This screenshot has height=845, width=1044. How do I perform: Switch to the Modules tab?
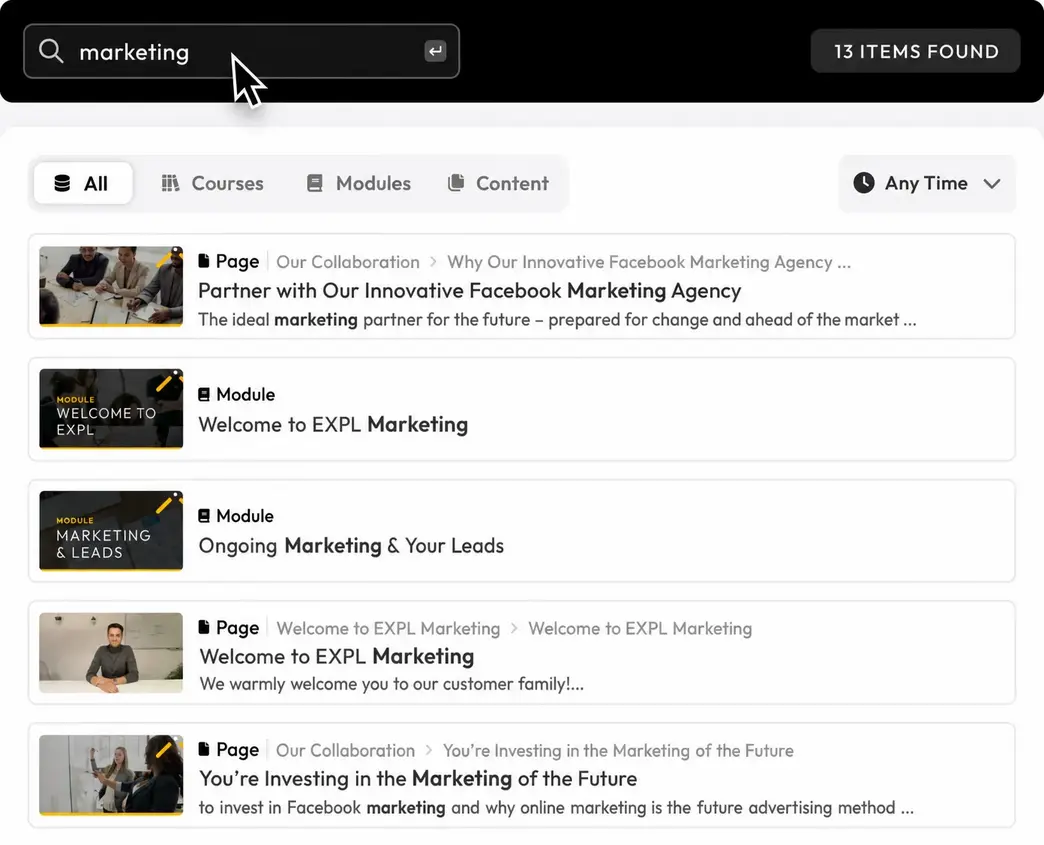click(359, 183)
